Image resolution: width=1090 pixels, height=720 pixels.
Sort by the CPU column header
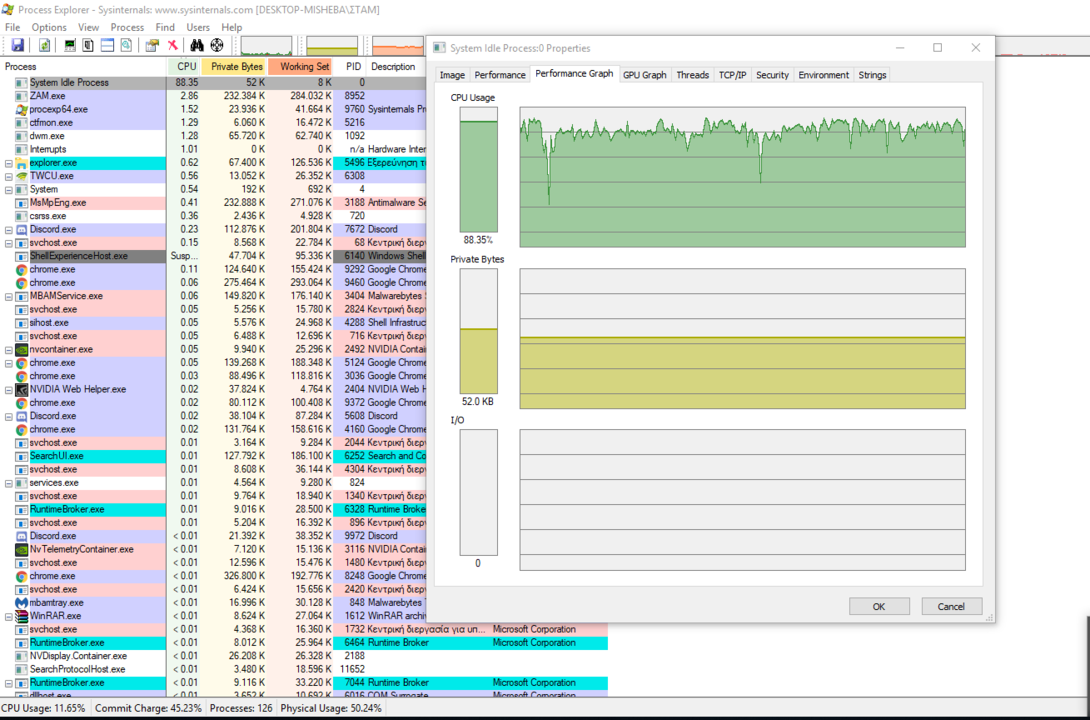click(184, 67)
